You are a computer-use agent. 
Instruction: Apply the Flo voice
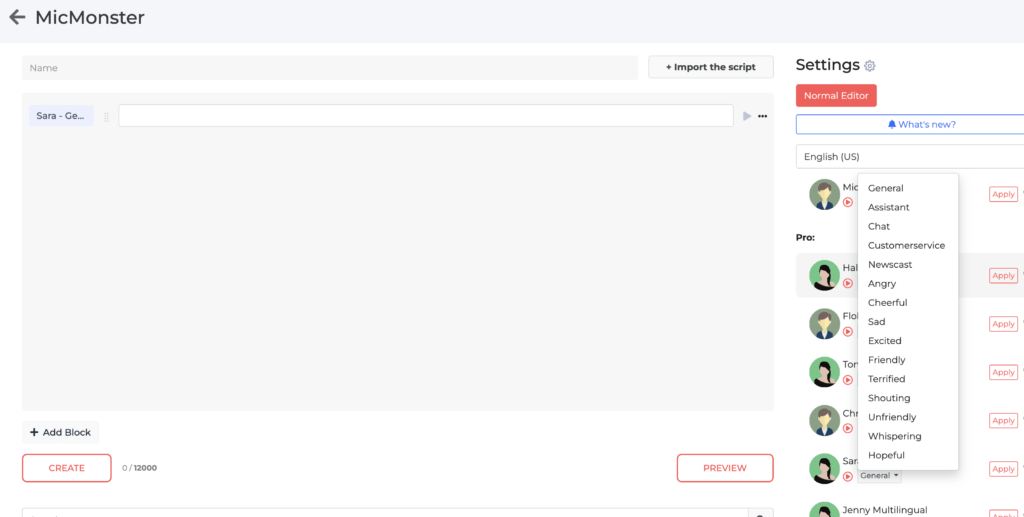(x=1003, y=324)
